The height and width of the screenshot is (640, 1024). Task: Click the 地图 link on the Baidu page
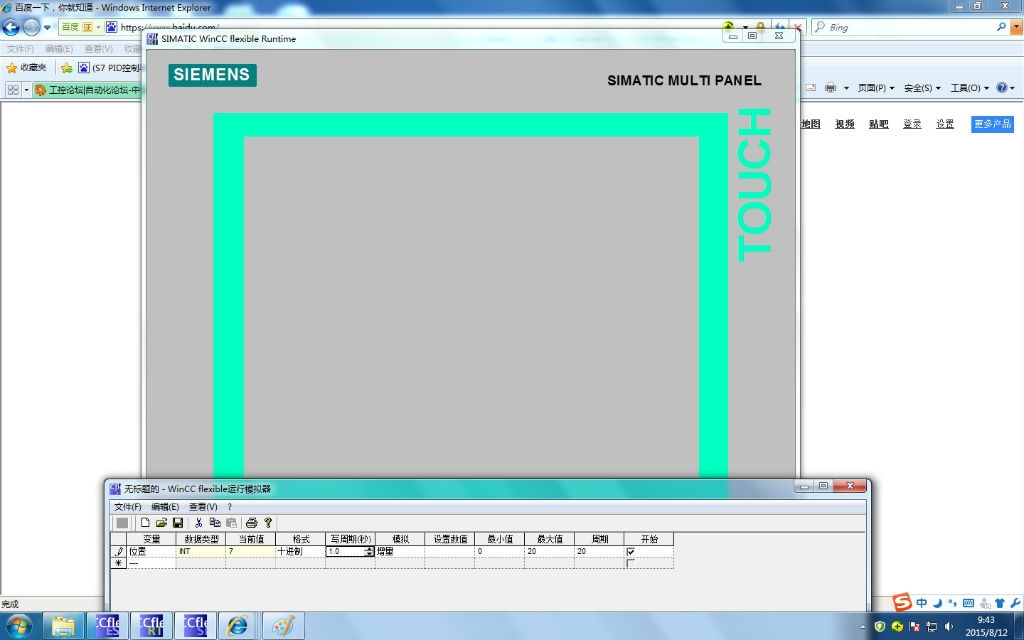click(810, 123)
